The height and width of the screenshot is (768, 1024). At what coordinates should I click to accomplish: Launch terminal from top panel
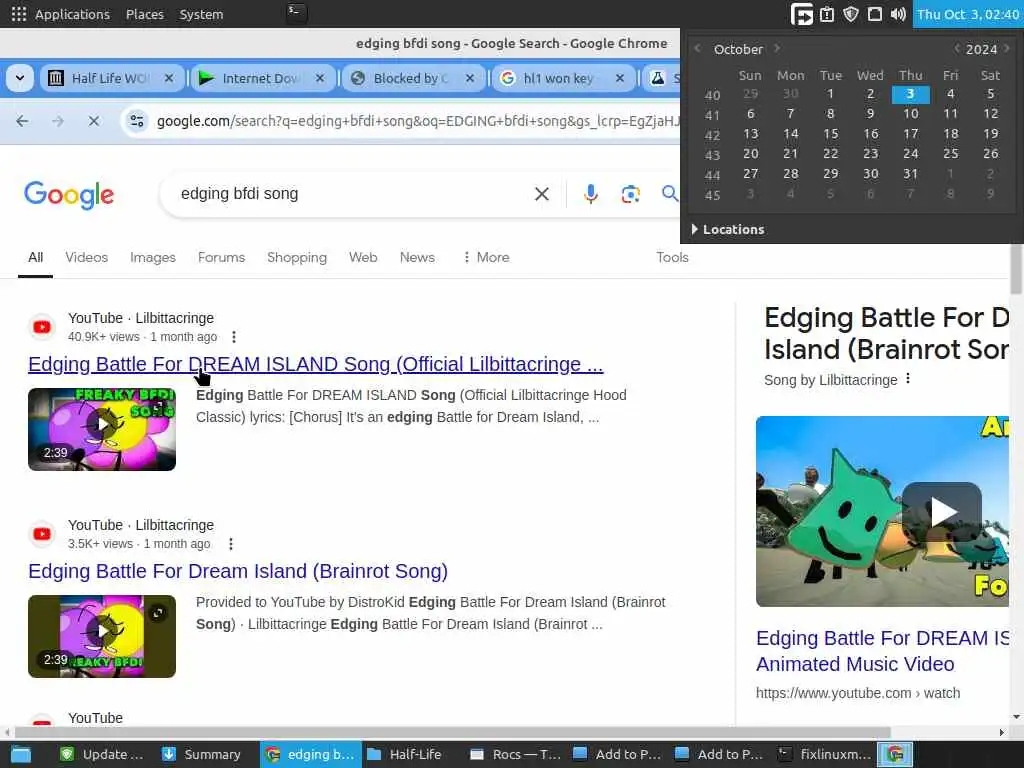pos(296,12)
